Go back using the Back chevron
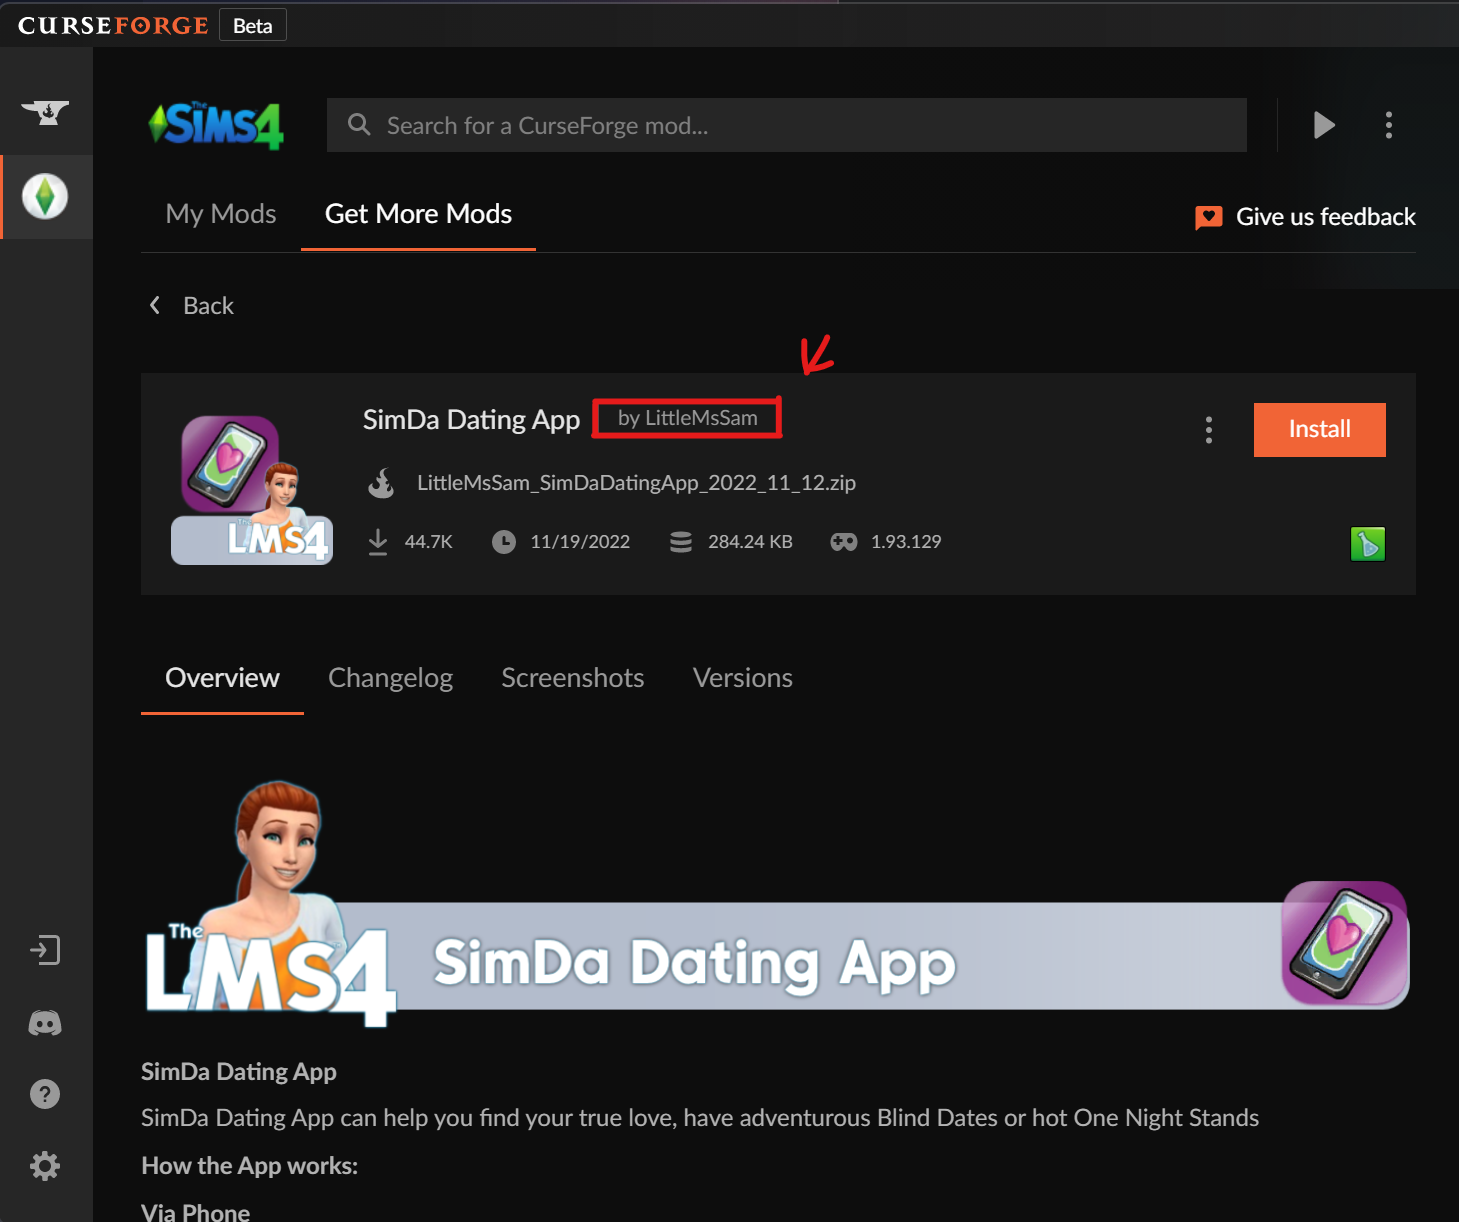 pos(155,305)
